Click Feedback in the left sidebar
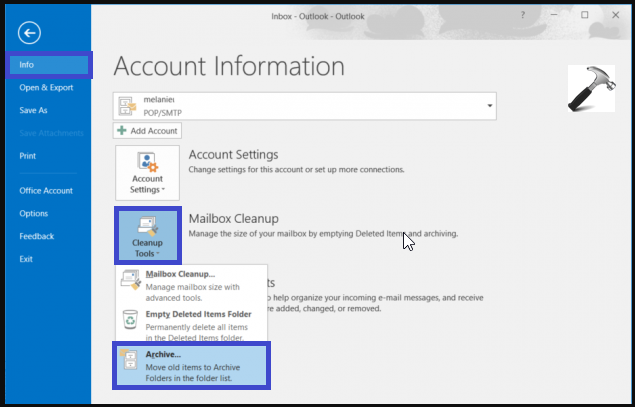This screenshot has width=635, height=407. click(37, 236)
